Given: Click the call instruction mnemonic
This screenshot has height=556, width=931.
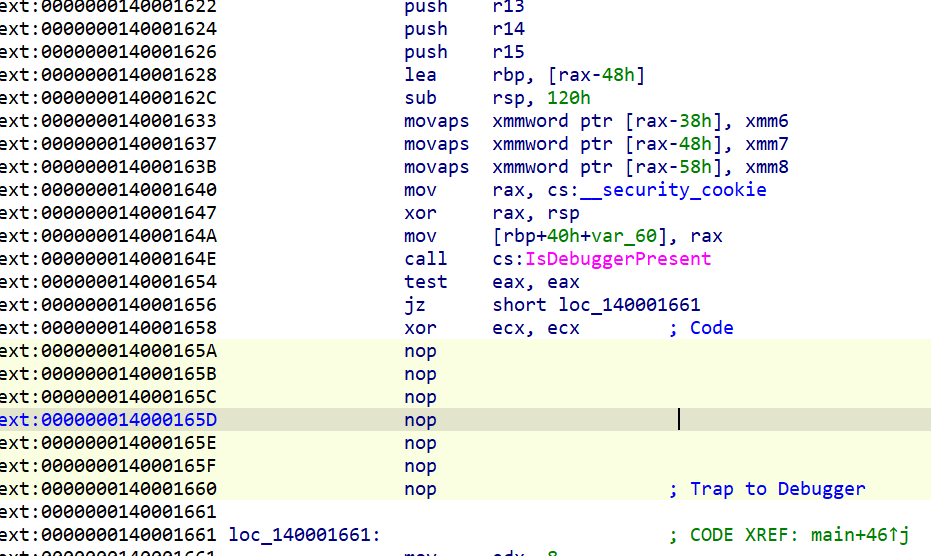Looking at the screenshot, I should (425, 259).
